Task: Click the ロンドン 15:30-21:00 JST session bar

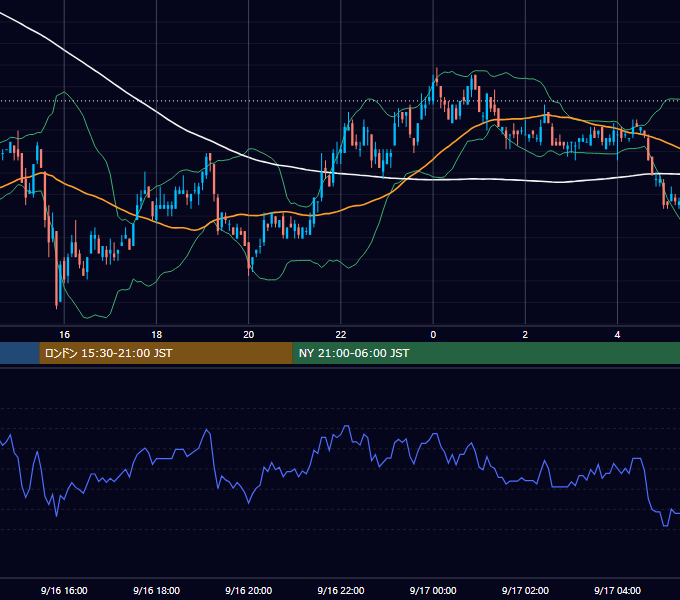Action: pos(166,353)
